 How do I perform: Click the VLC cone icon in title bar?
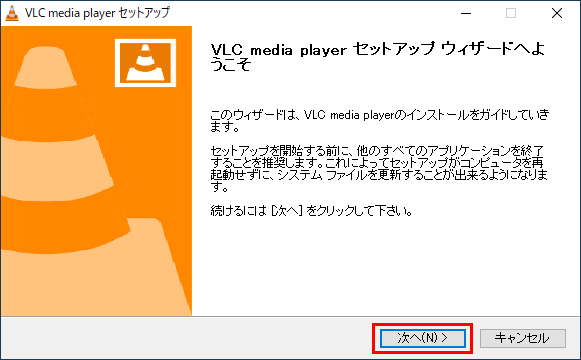[12, 13]
